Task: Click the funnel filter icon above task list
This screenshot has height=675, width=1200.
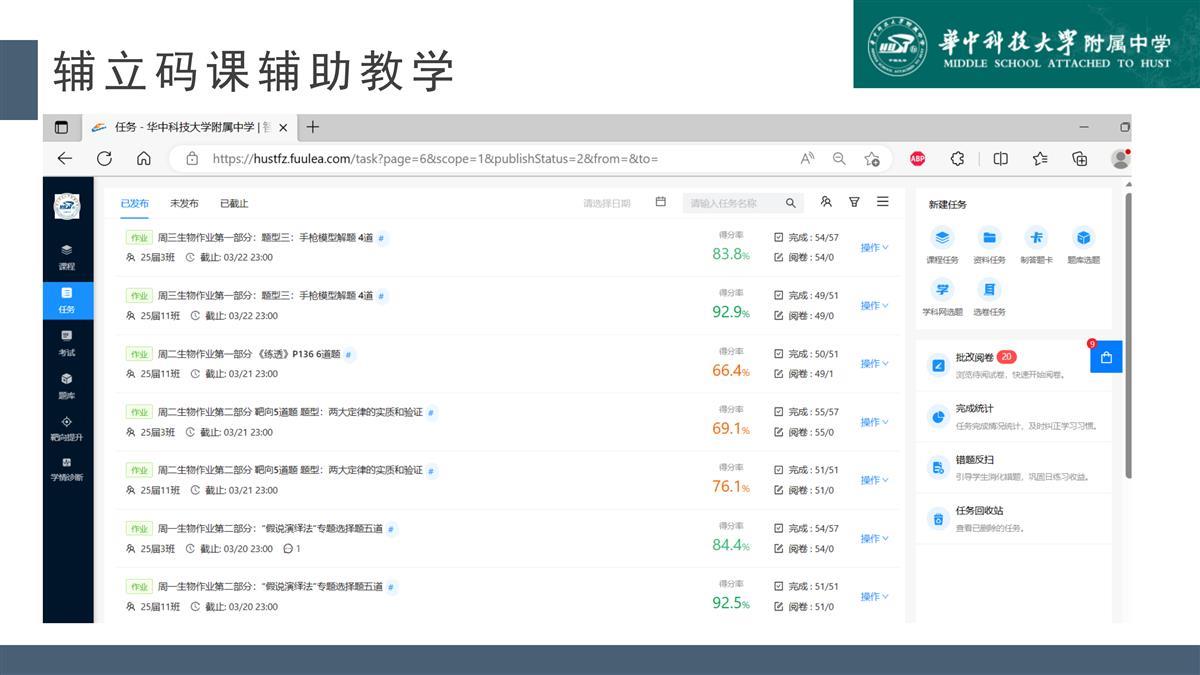Action: pyautogui.click(x=854, y=202)
